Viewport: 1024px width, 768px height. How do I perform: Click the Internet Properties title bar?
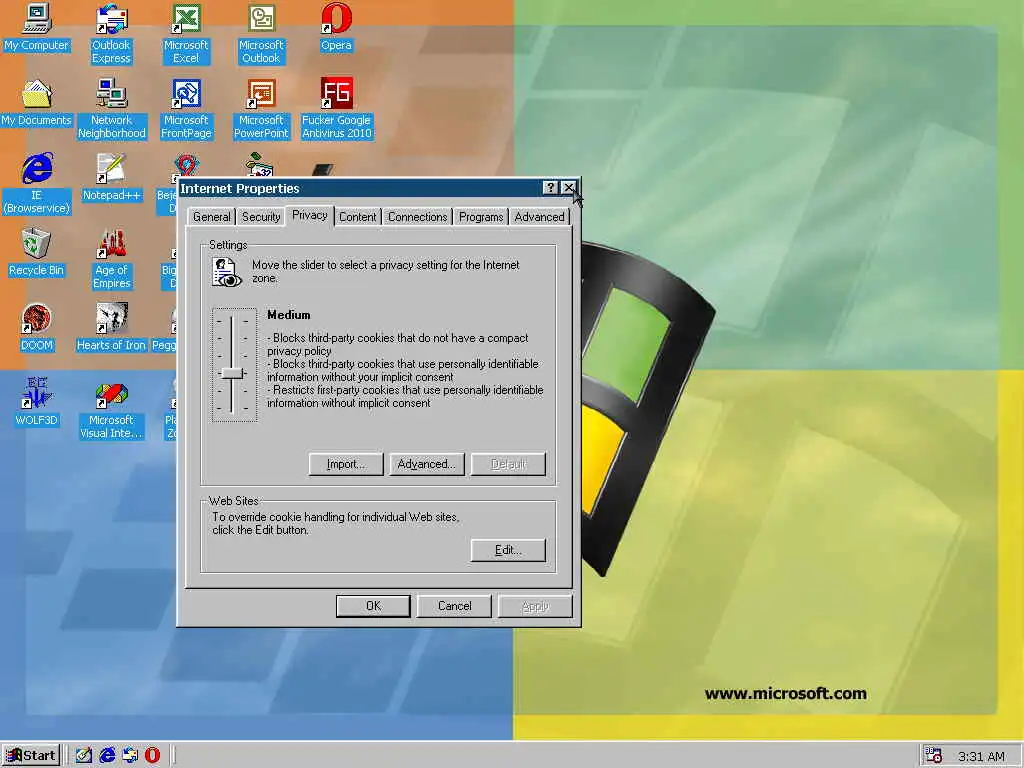pos(359,188)
